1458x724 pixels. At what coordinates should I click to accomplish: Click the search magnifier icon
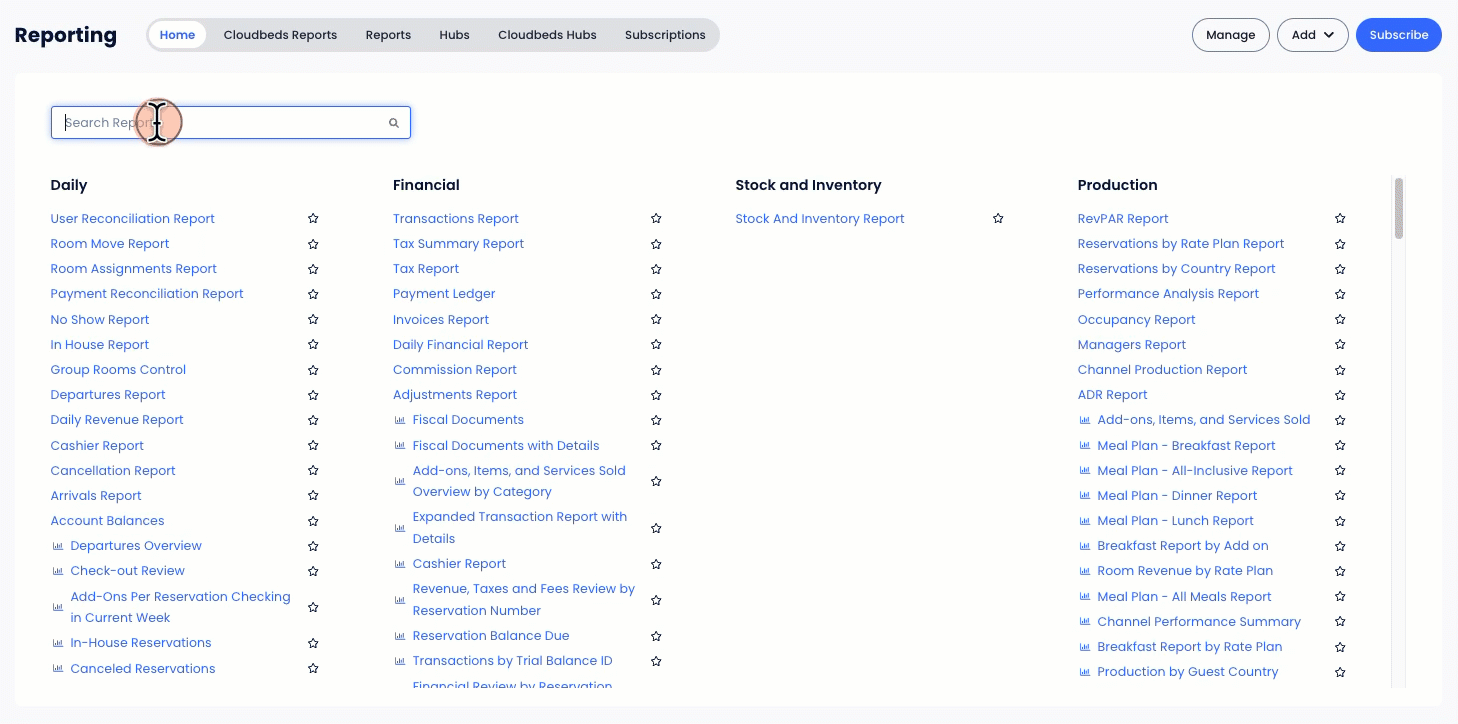(393, 122)
